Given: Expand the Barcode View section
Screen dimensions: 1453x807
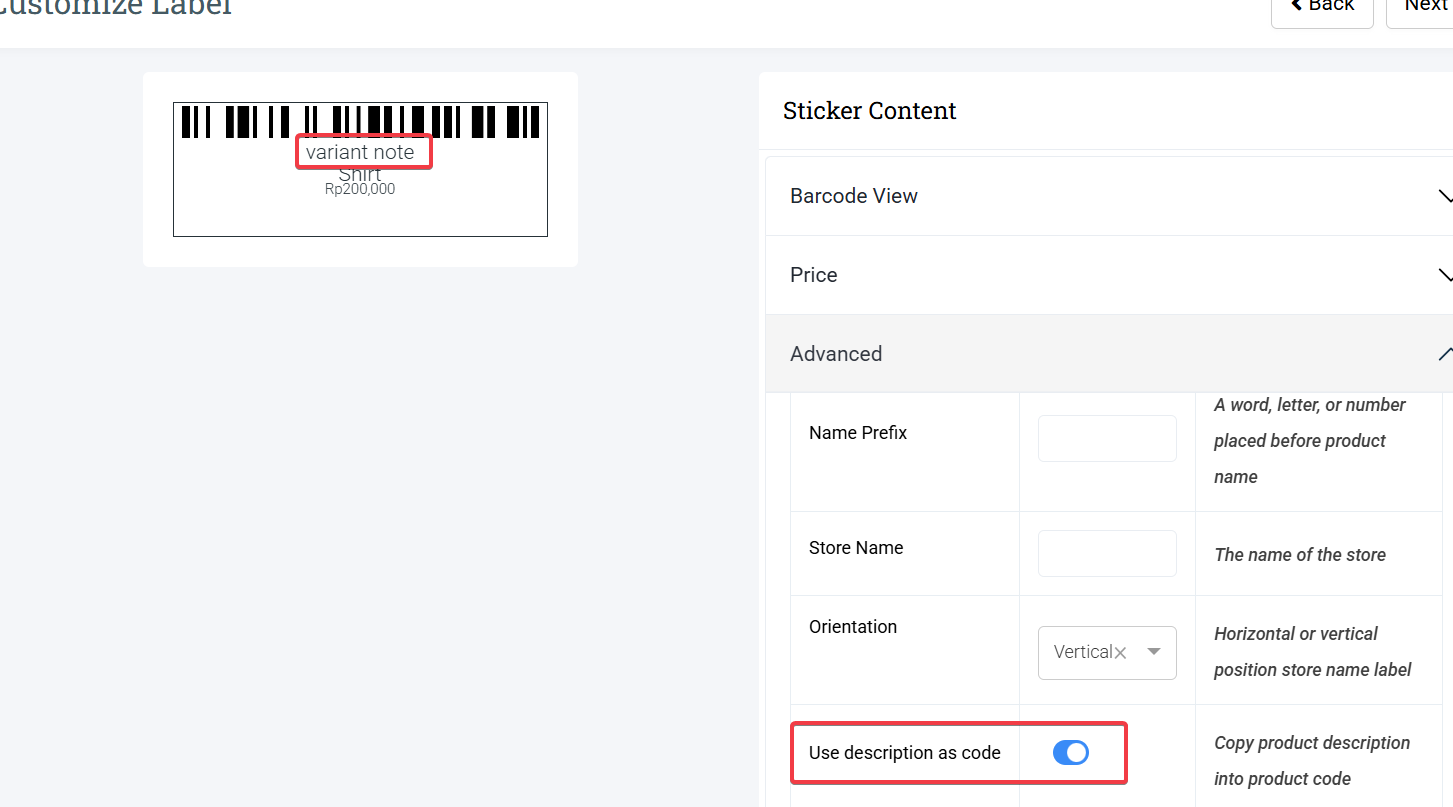Looking at the screenshot, I should (x=854, y=196).
